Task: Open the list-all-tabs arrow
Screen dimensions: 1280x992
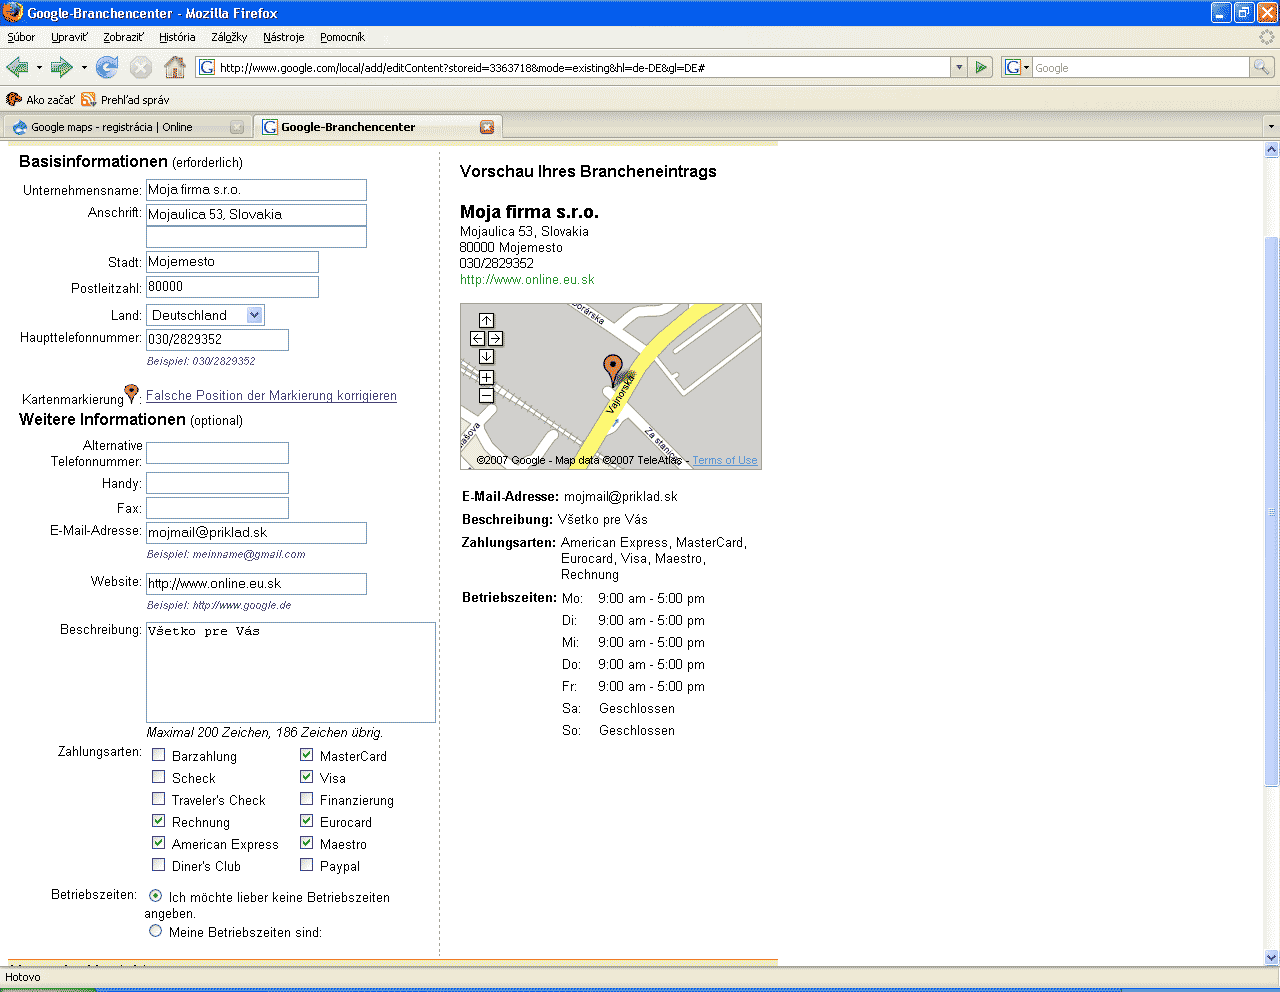Action: 1271,127
